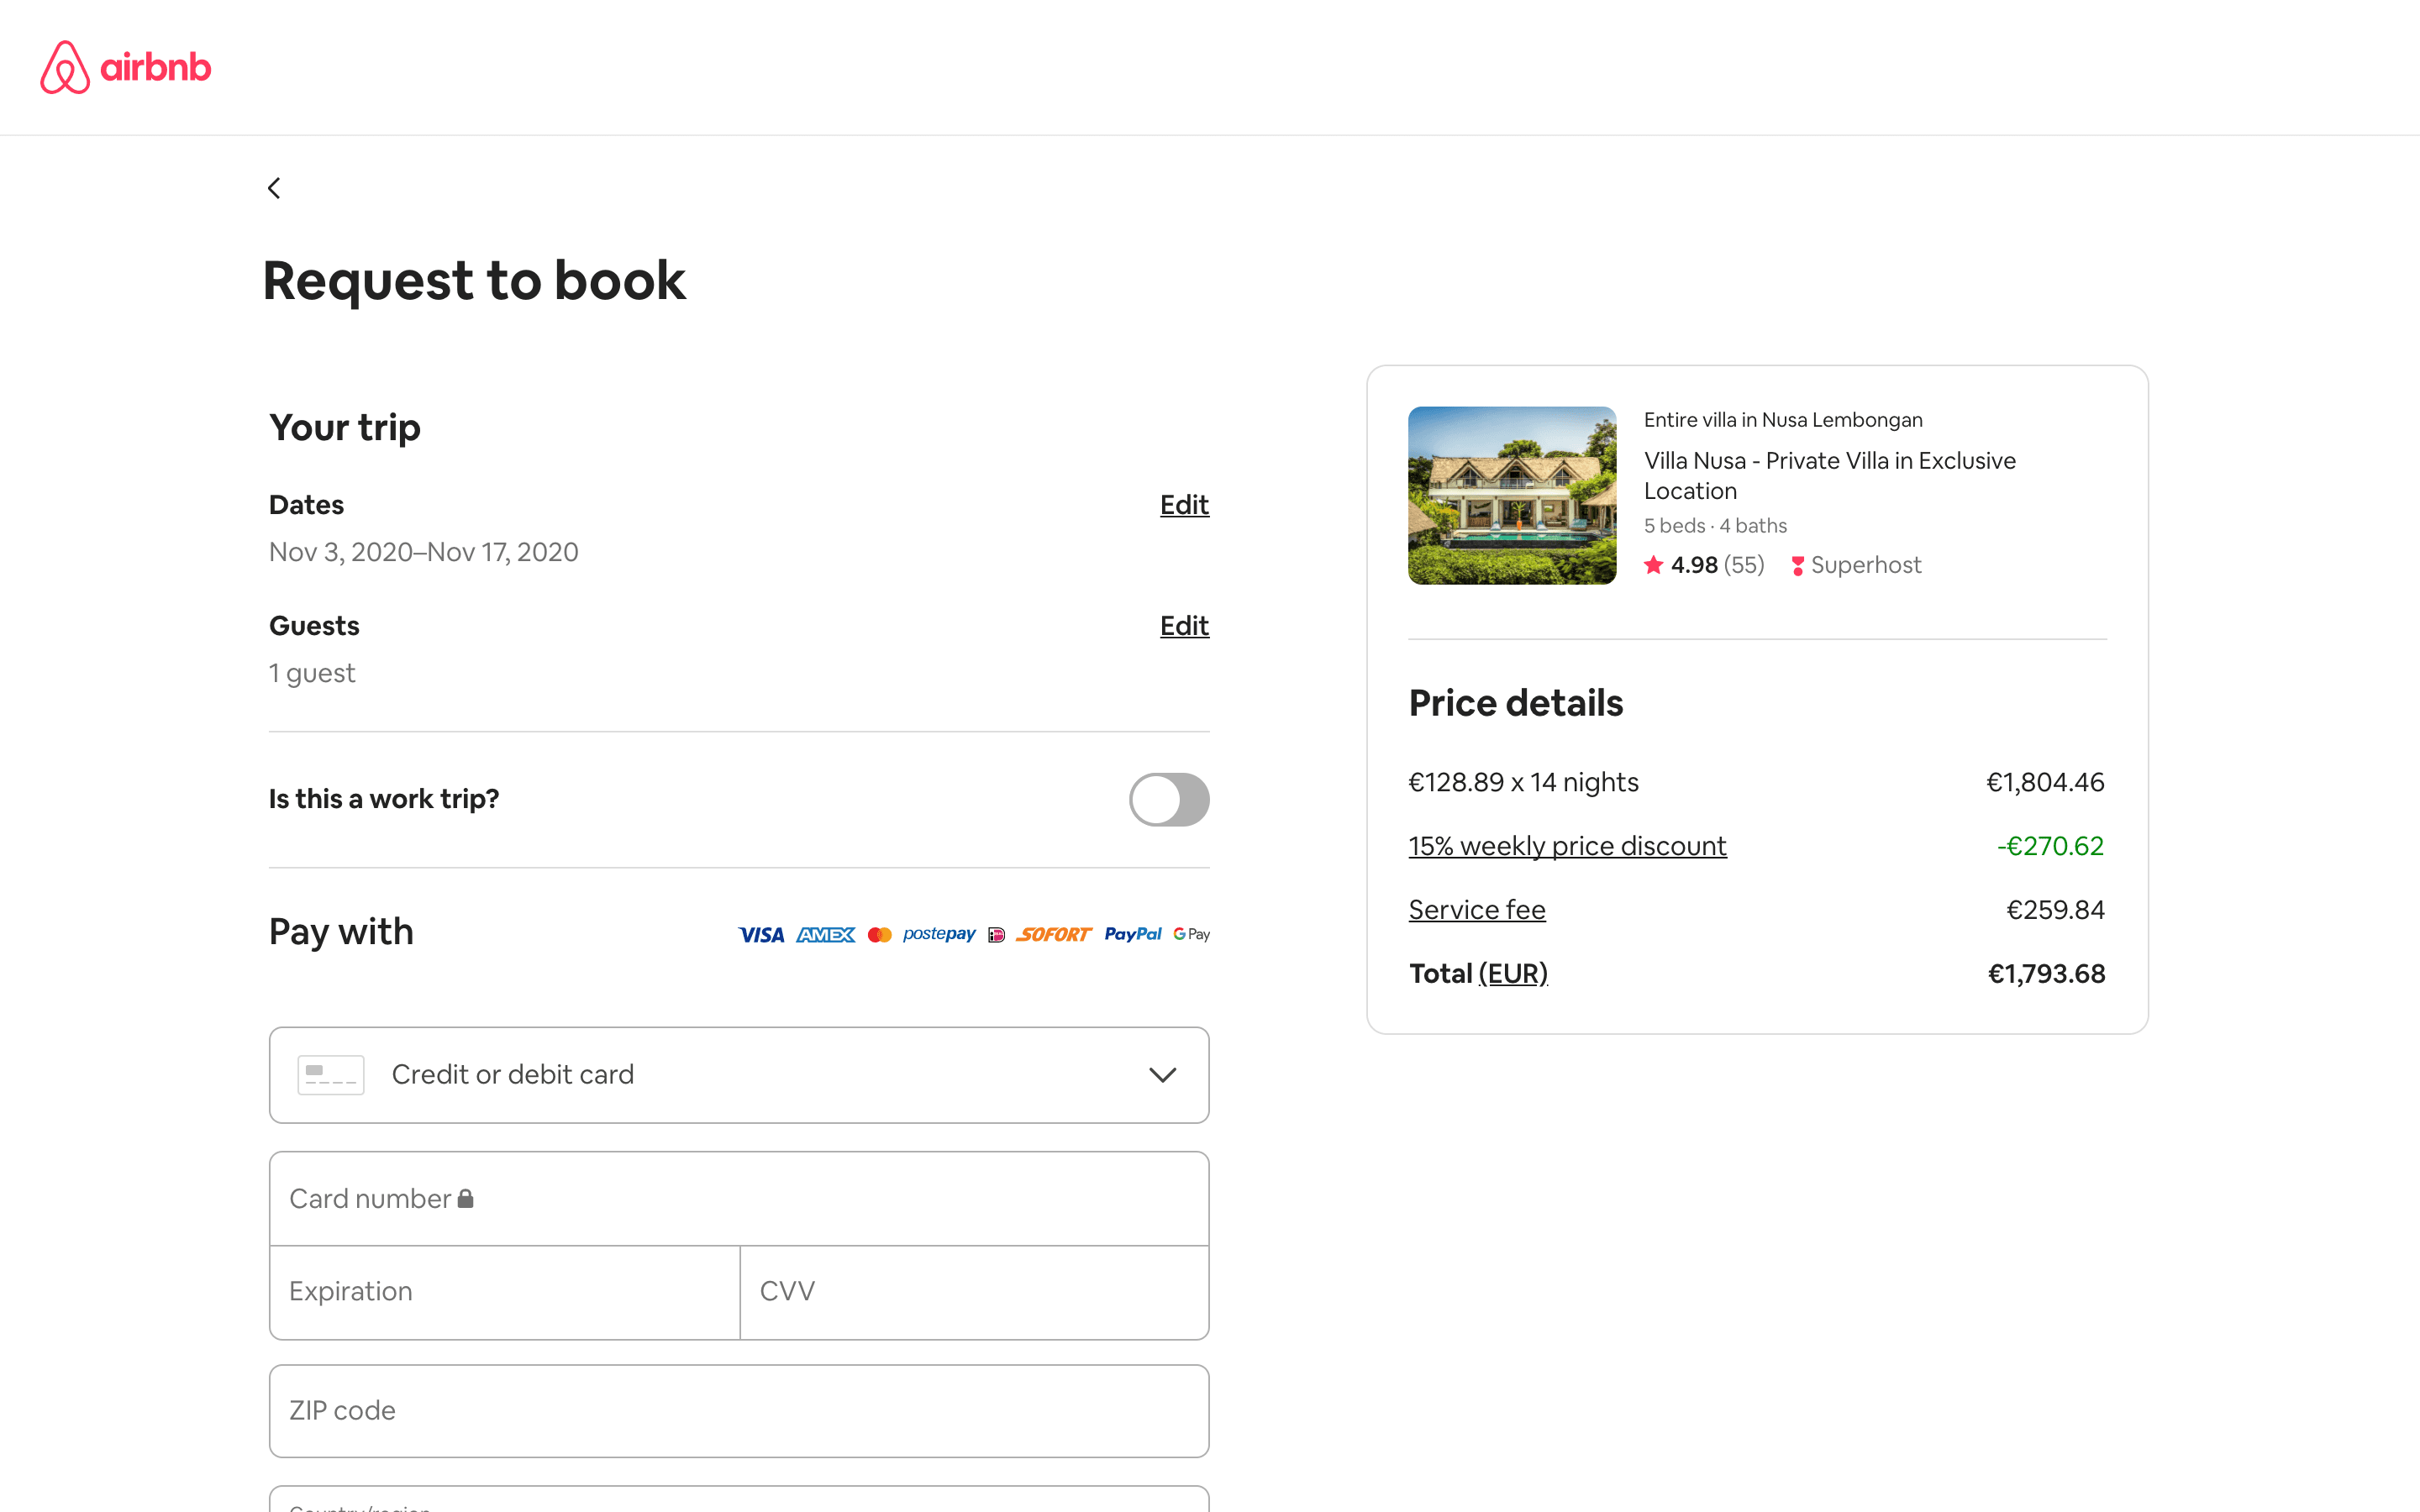
Task: Open the 15% weekly price discount details
Action: click(x=1566, y=846)
